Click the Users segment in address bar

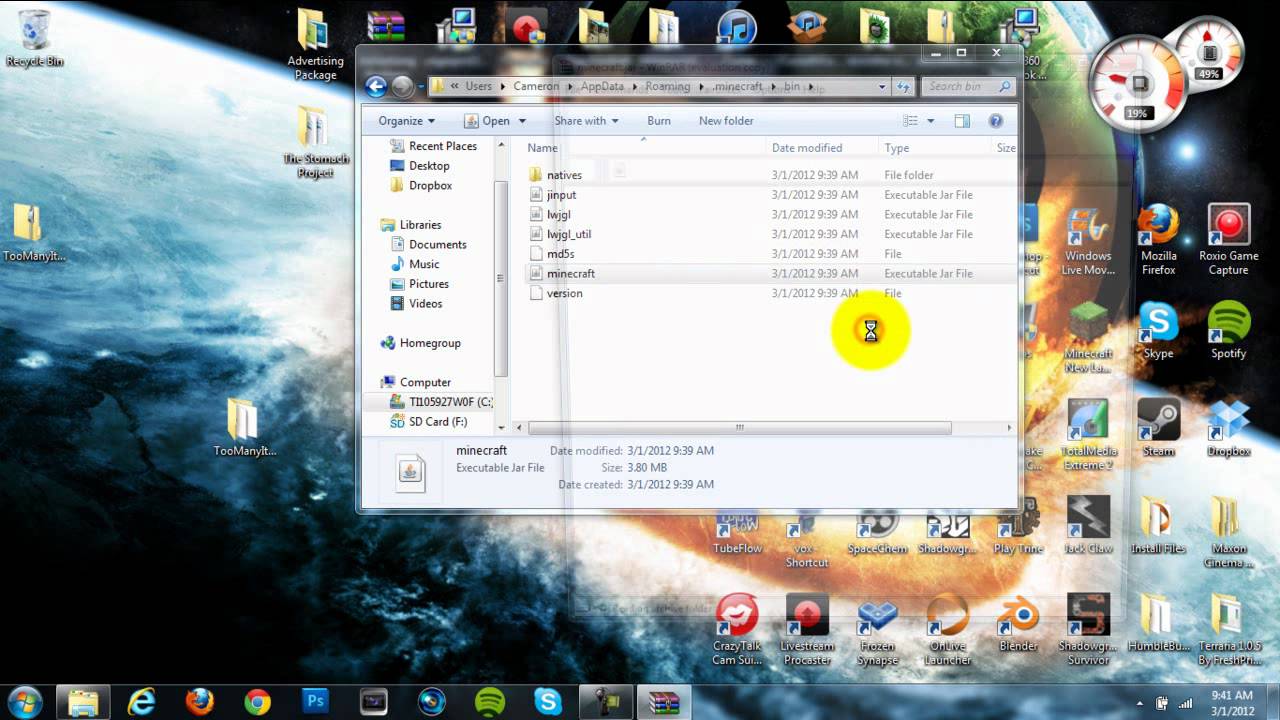(479, 87)
